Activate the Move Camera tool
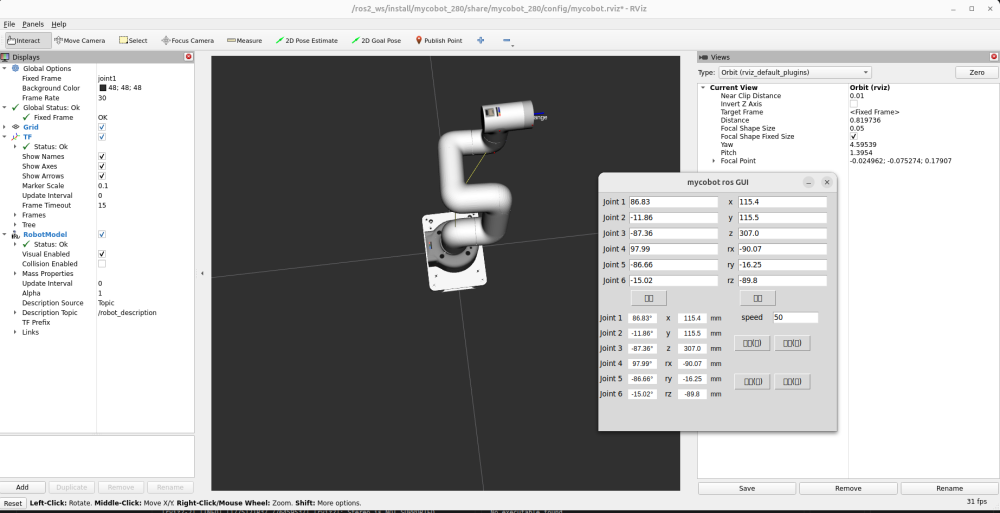1000x513 pixels. pos(80,40)
